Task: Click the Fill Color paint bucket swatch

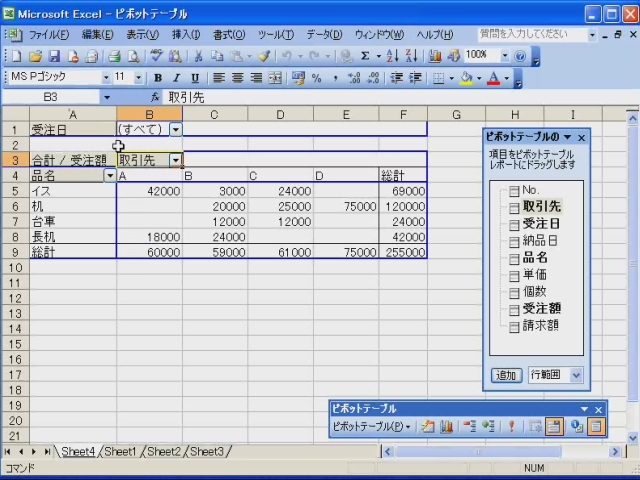Action: click(x=467, y=78)
